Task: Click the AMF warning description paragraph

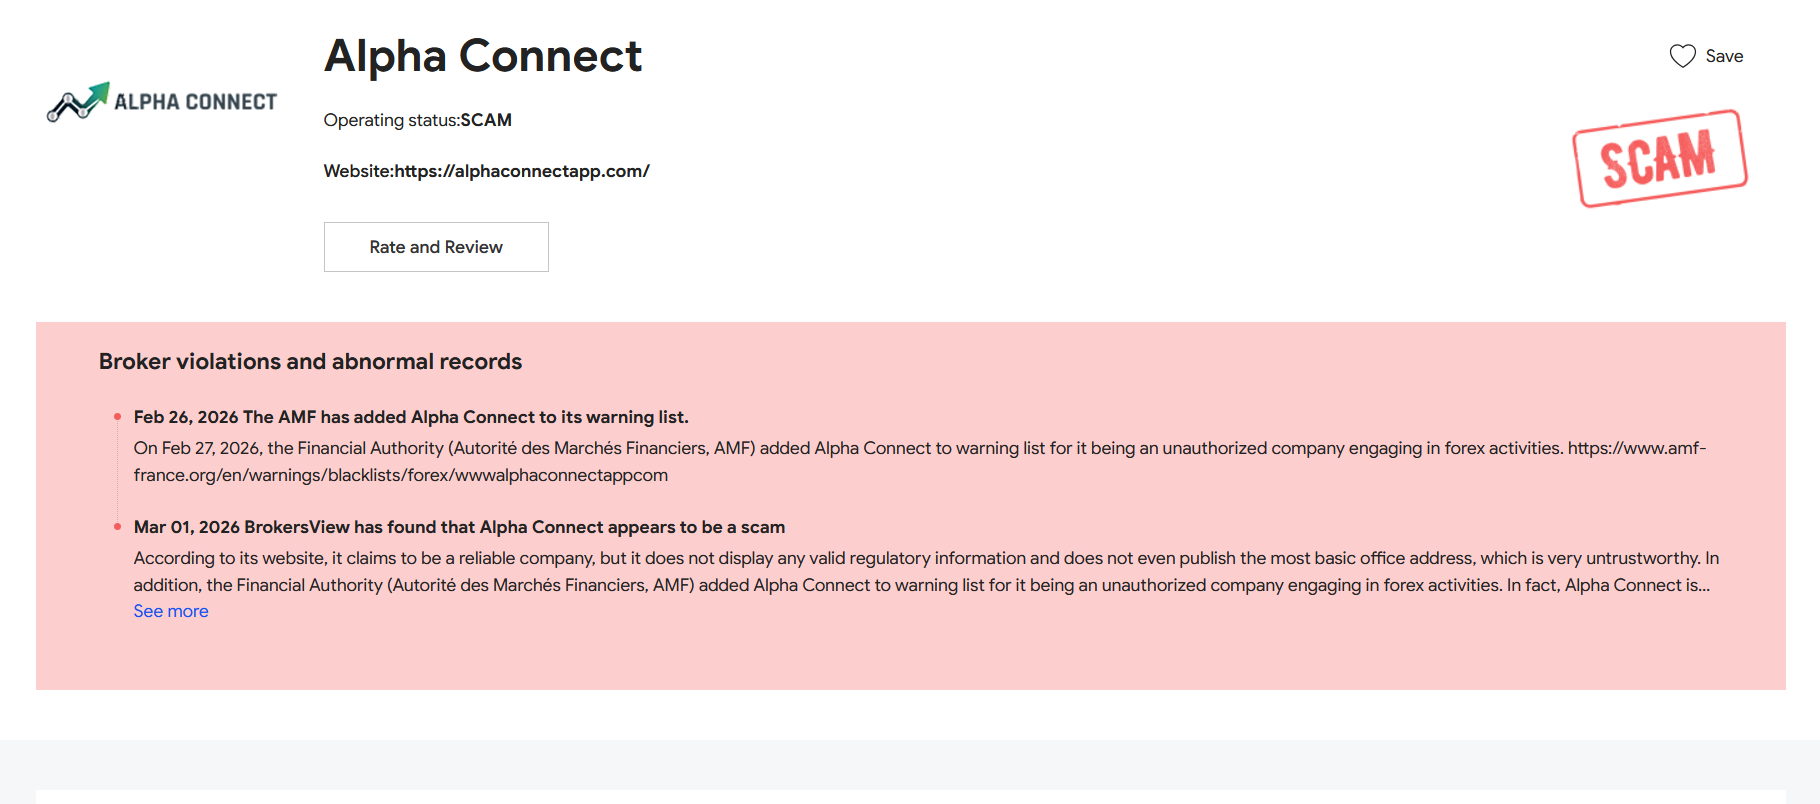Action: tap(920, 461)
